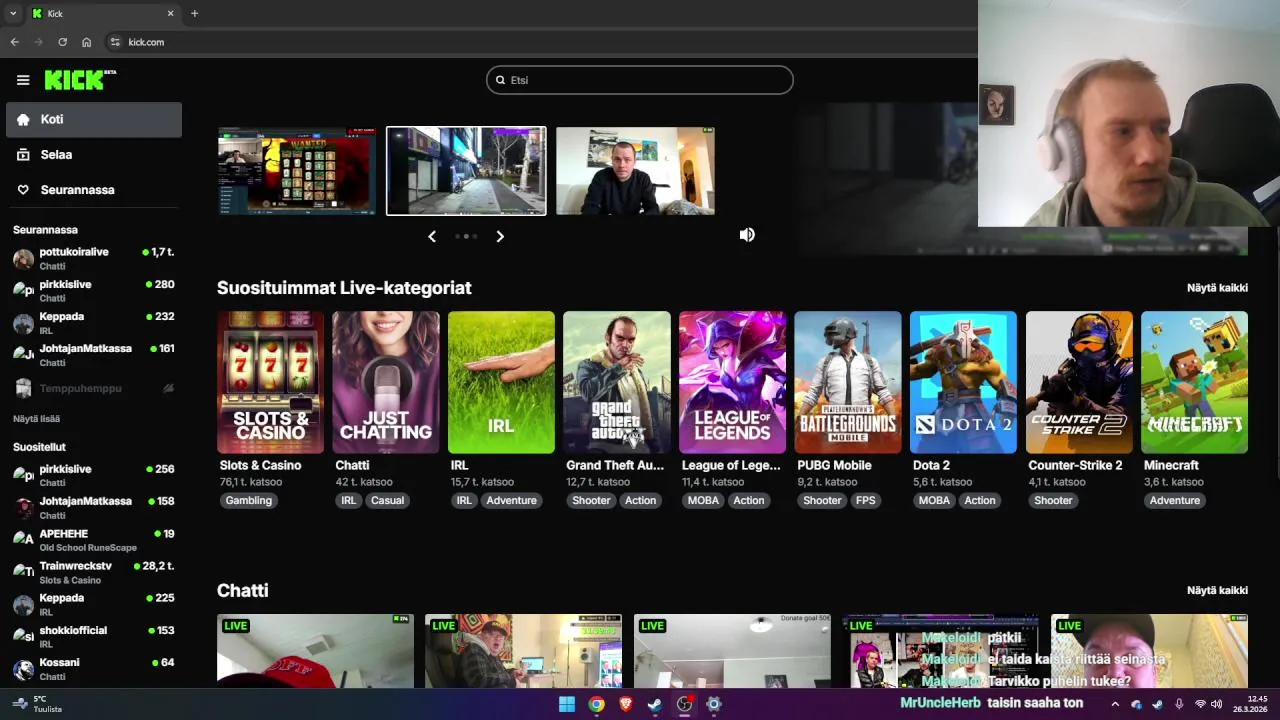Open offline channel Temppuhemppu
The width and height of the screenshot is (1280, 720).
pos(94,388)
